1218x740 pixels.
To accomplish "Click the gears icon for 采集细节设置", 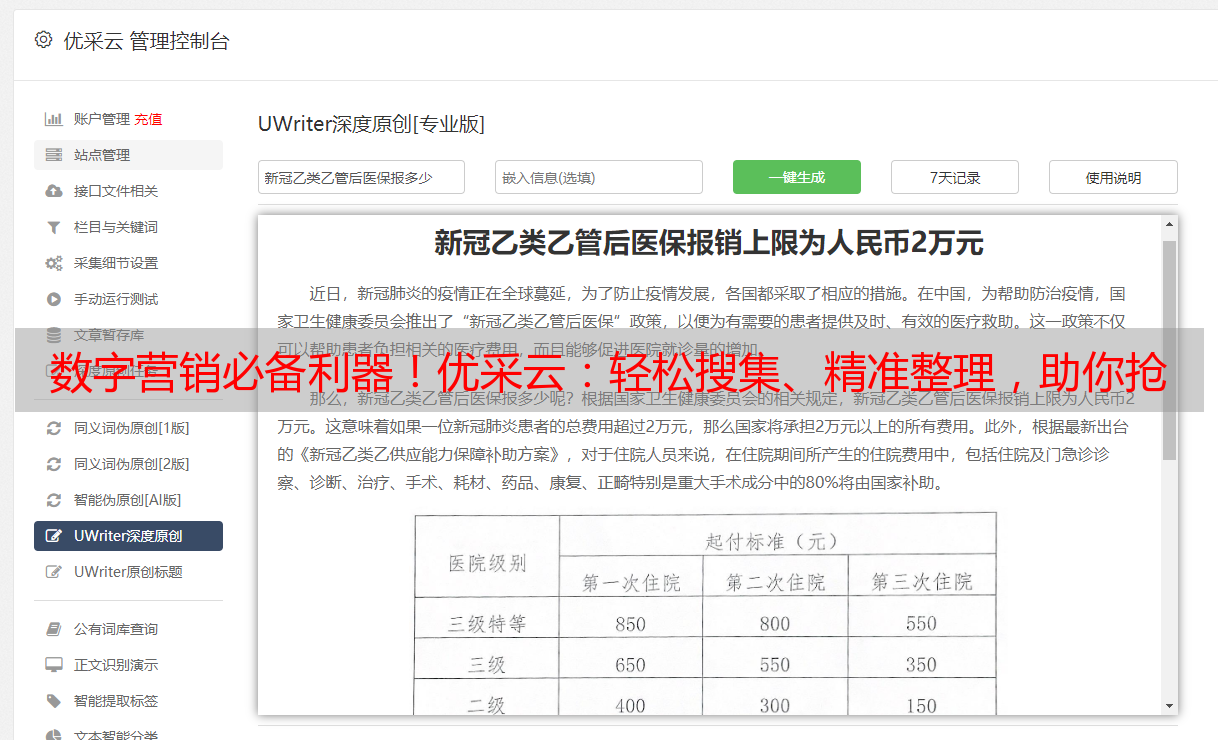I will 54,263.
